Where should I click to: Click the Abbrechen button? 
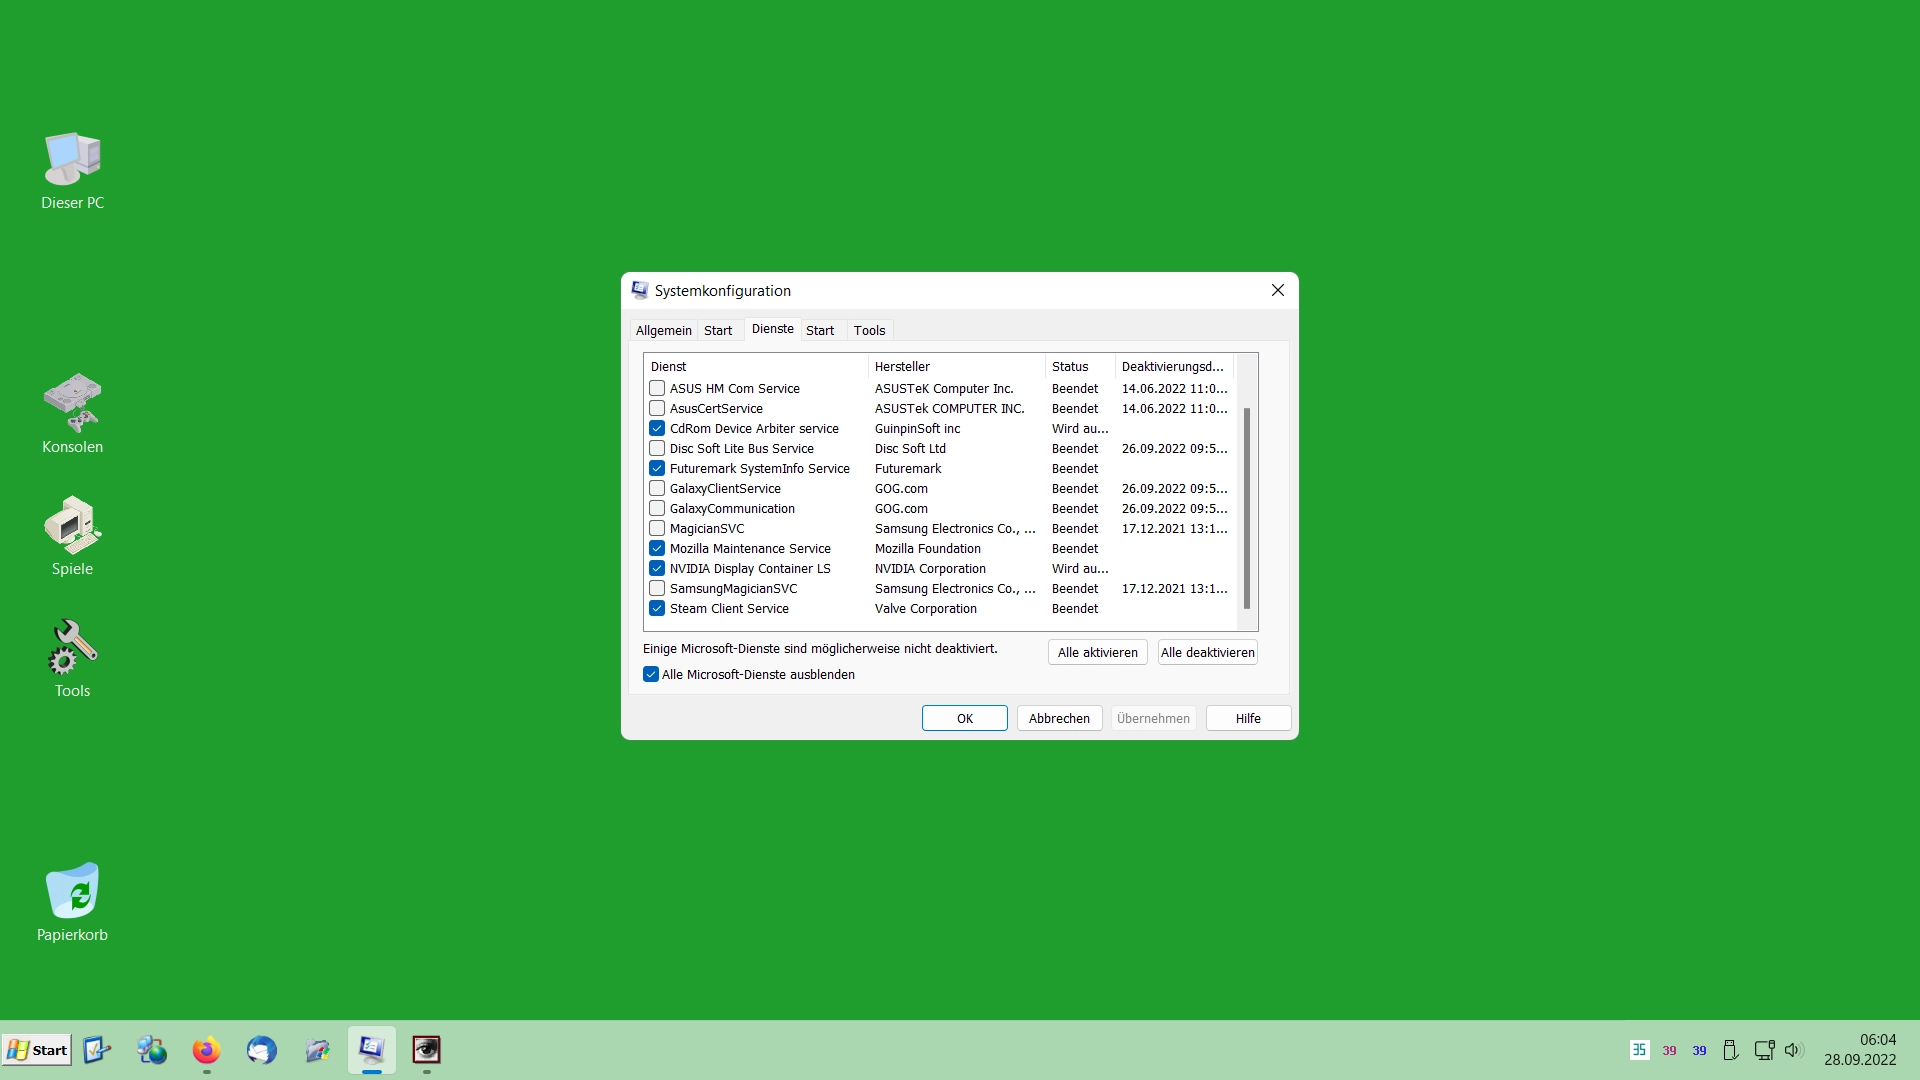[1059, 719]
